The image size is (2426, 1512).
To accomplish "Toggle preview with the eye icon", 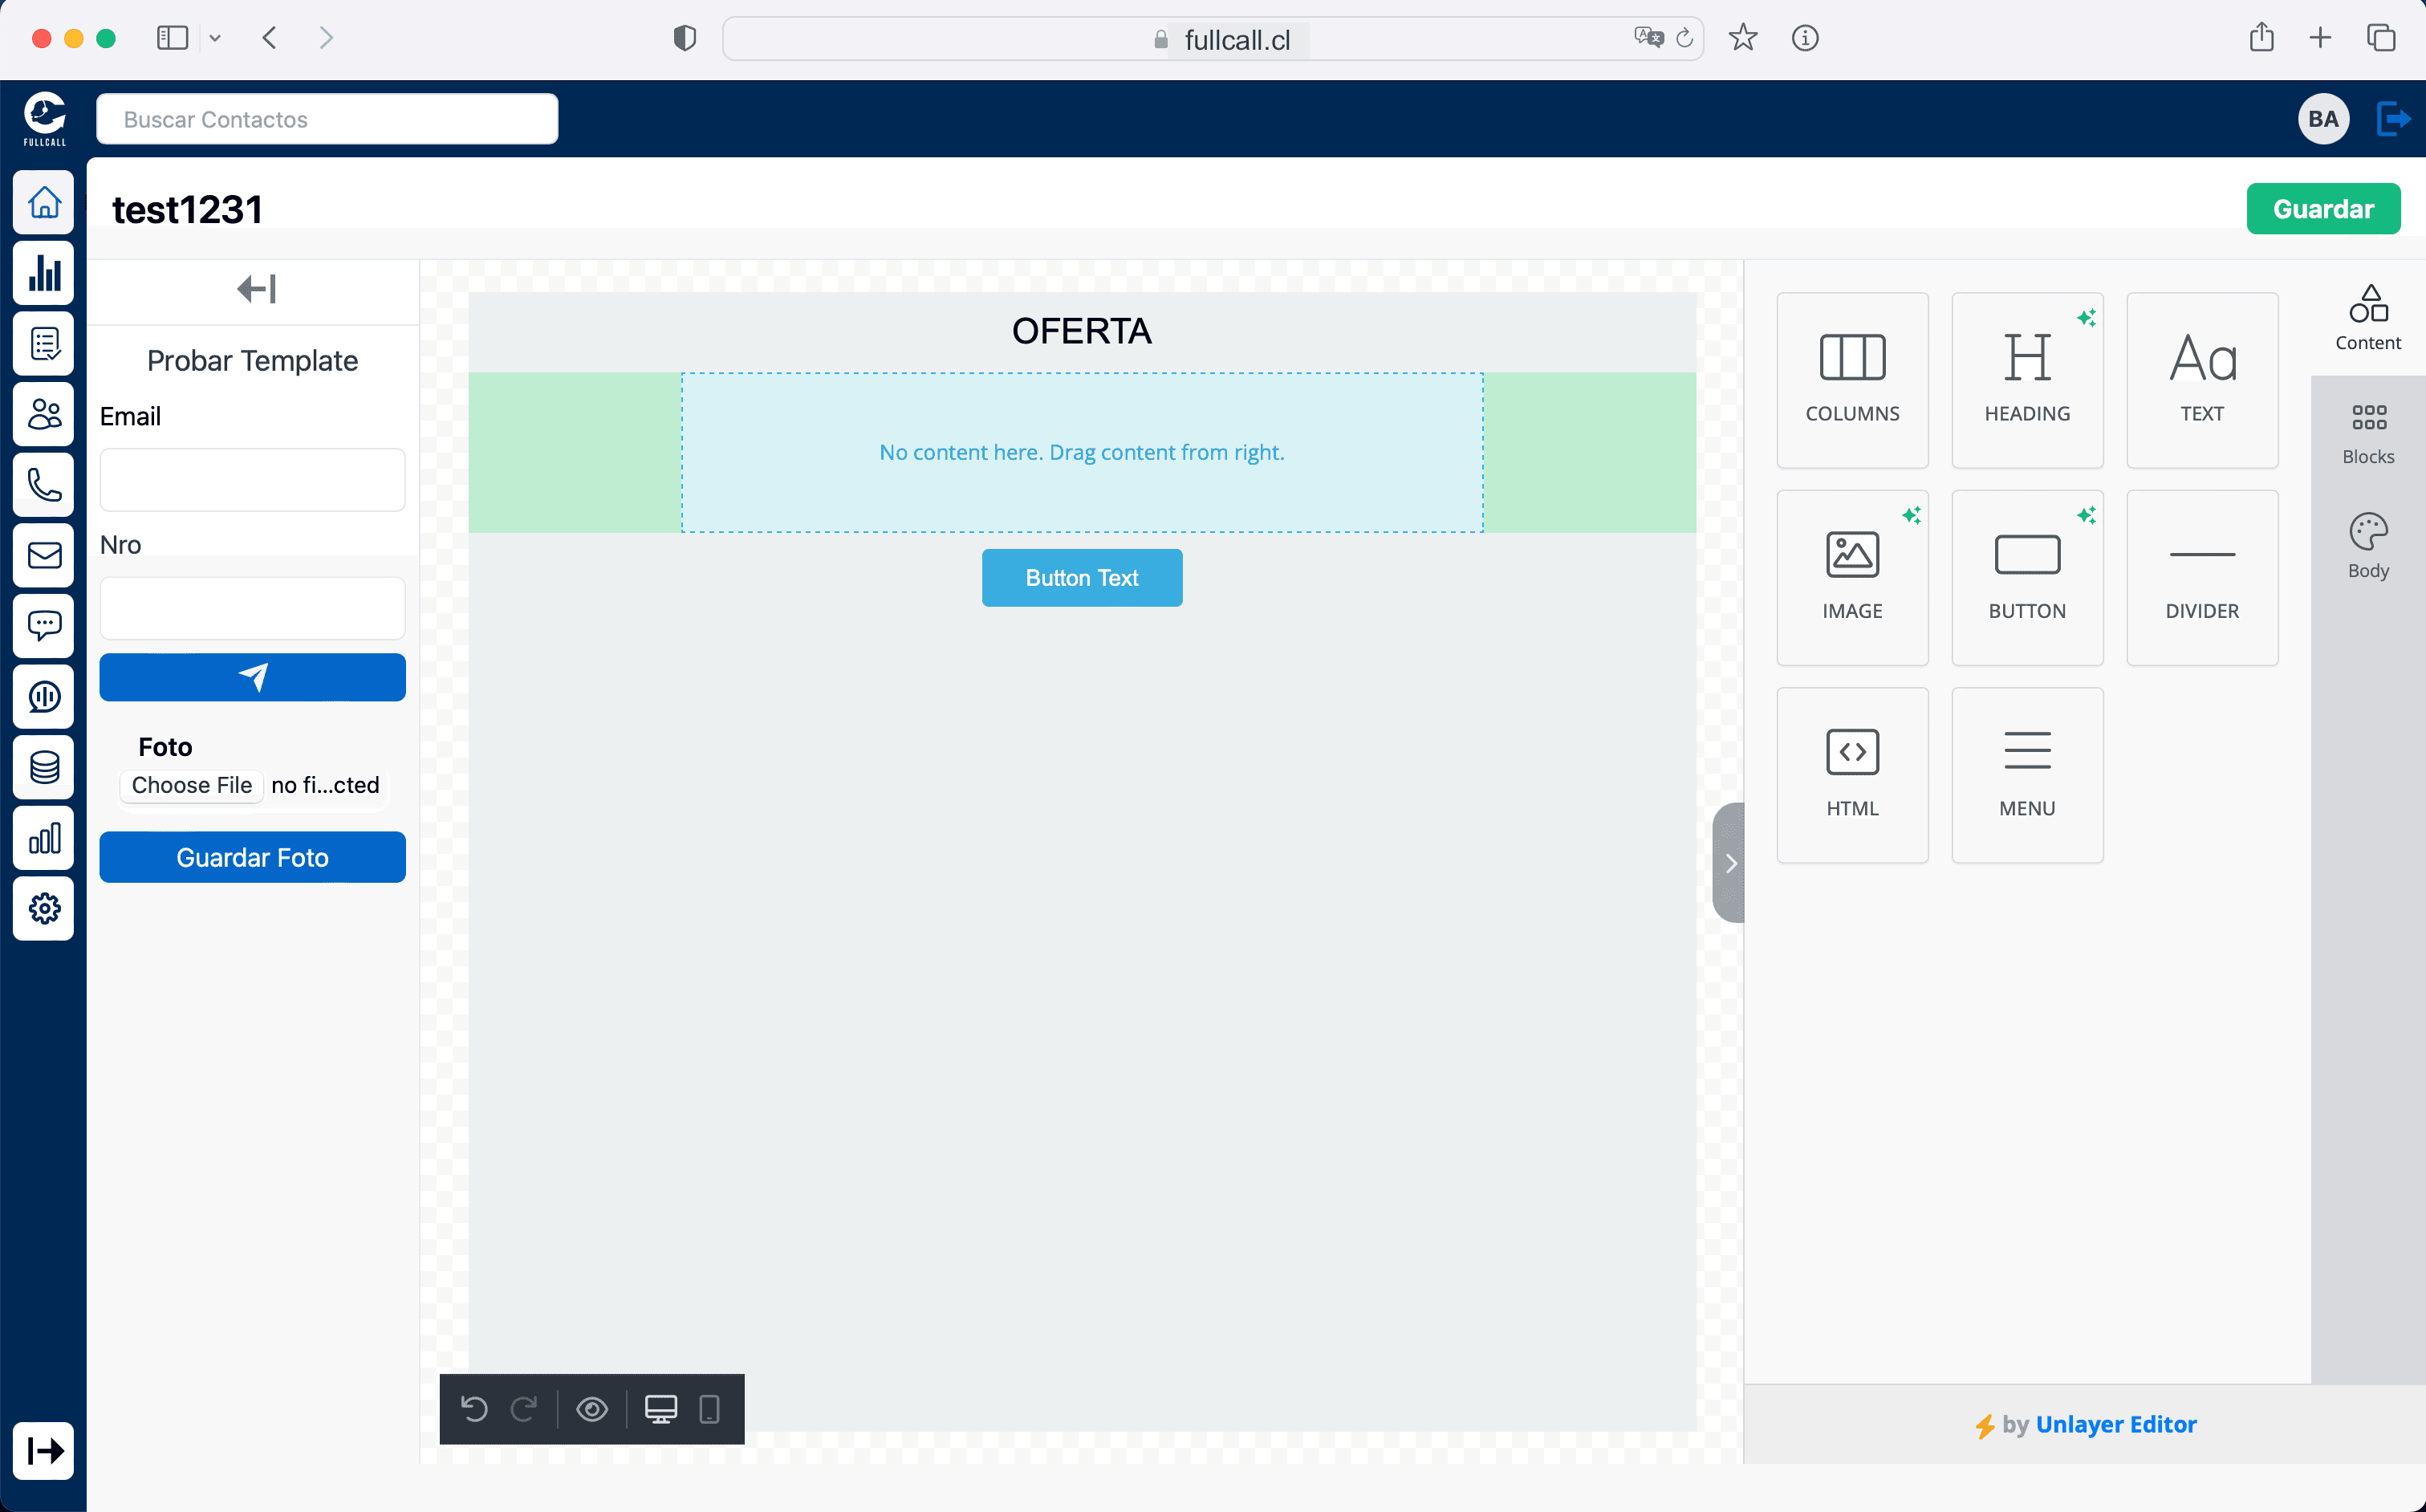I will click(592, 1408).
